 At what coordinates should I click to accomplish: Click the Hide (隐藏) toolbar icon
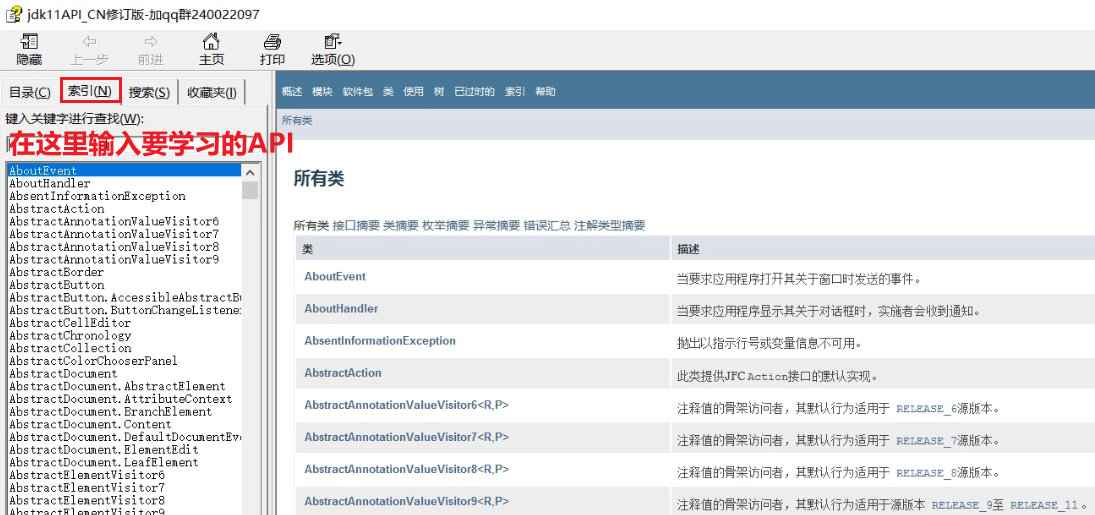(29, 41)
